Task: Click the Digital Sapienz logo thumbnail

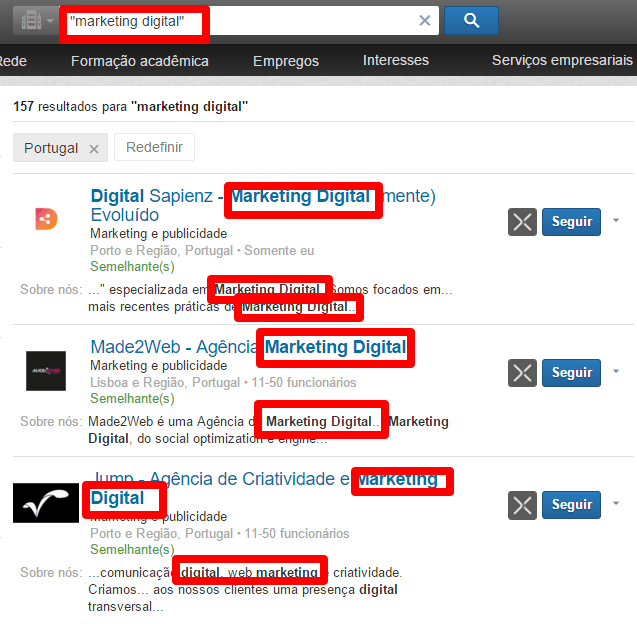Action: (x=46, y=219)
